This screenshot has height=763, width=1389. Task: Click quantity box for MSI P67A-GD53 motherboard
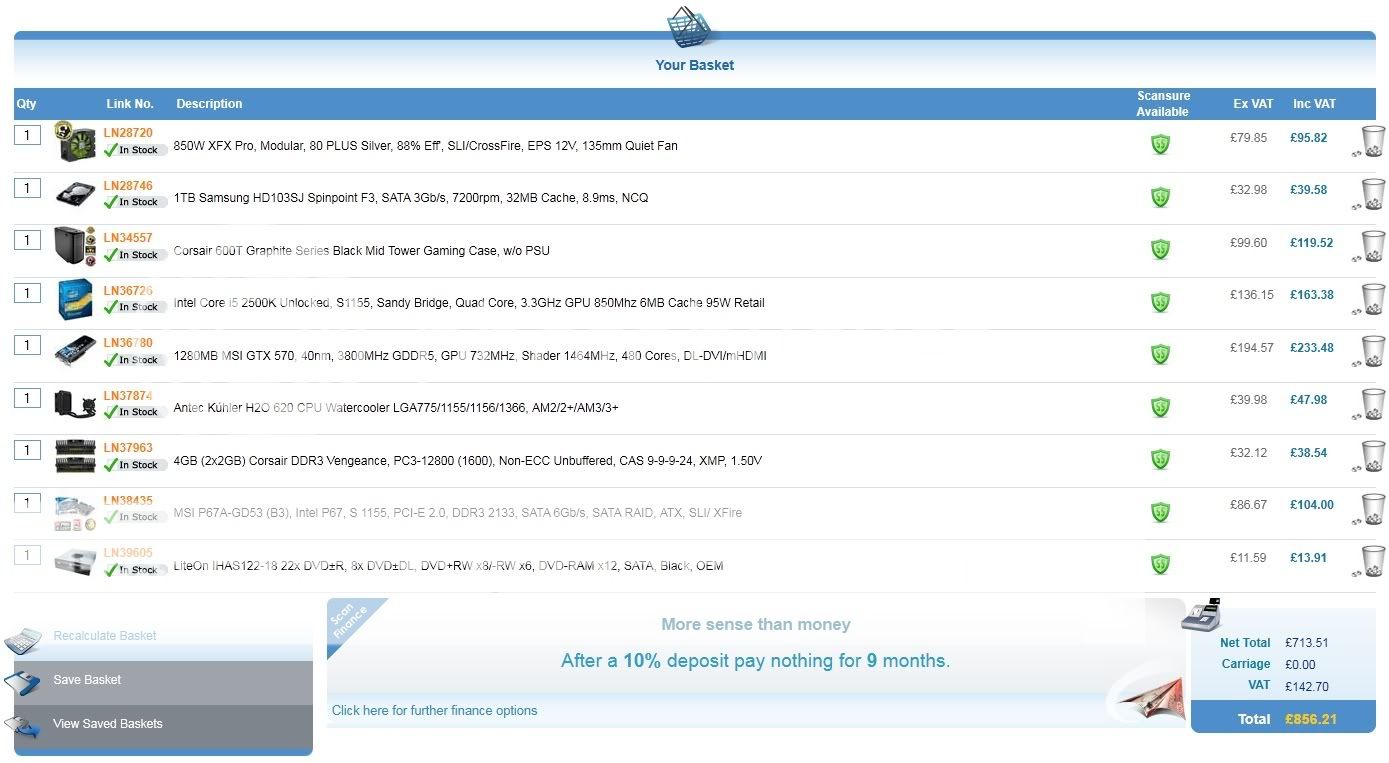click(x=27, y=503)
